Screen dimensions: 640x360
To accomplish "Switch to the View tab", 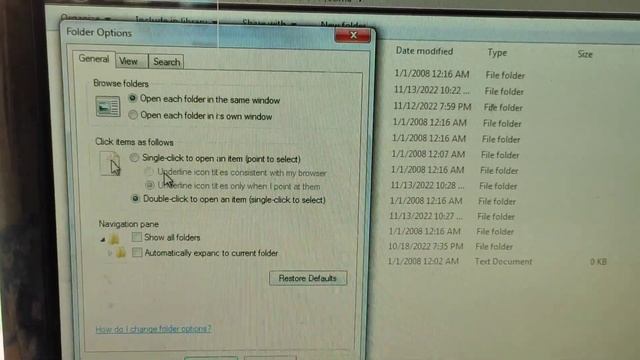I will pos(131,62).
